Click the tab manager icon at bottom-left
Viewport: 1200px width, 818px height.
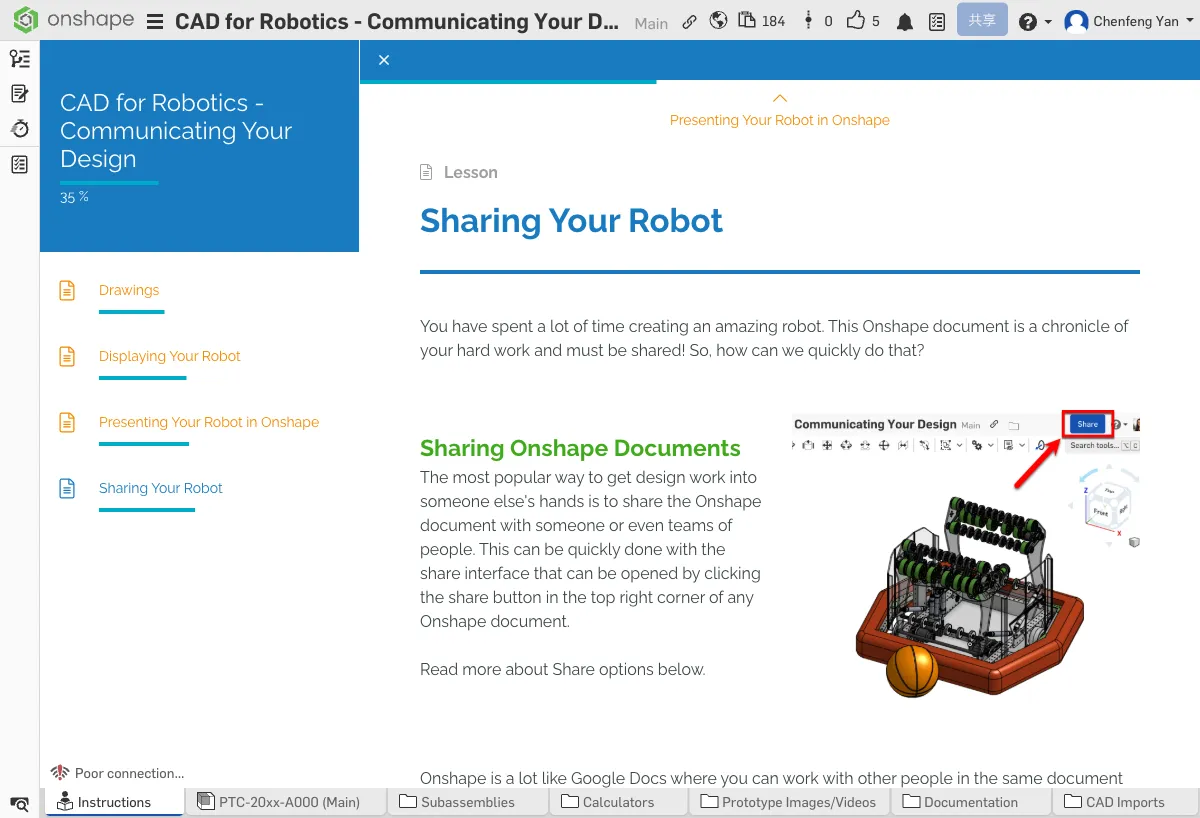click(19, 803)
